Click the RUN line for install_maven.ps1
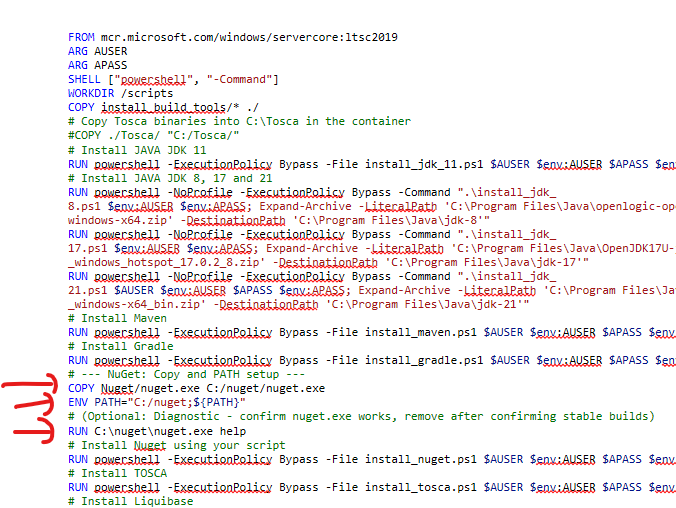The image size is (676, 508). pyautogui.click(x=372, y=332)
